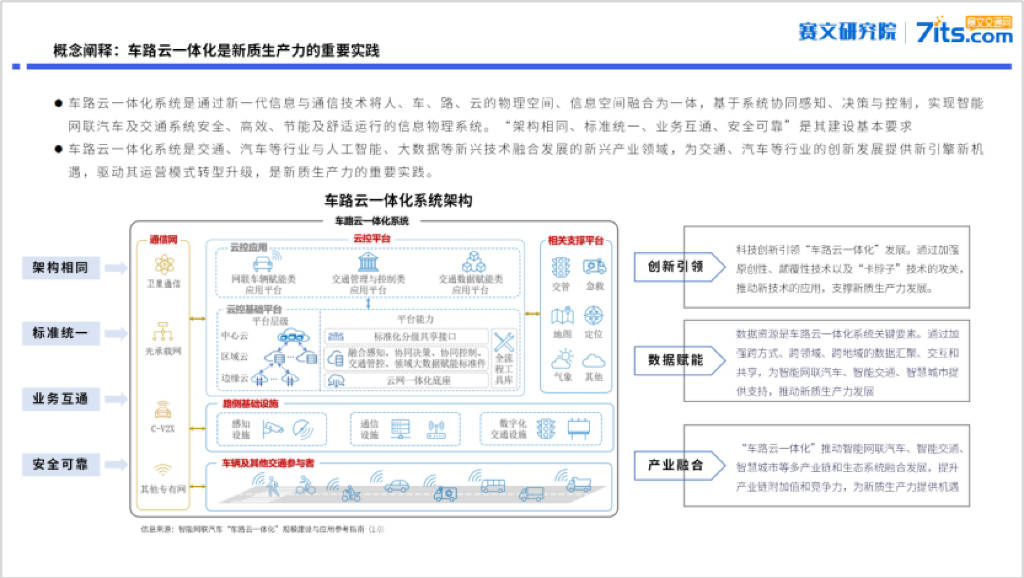Viewport: 1024px width, 578px height.
Task: Click the 交通数据赋能类 cubes icon
Action: (473, 262)
